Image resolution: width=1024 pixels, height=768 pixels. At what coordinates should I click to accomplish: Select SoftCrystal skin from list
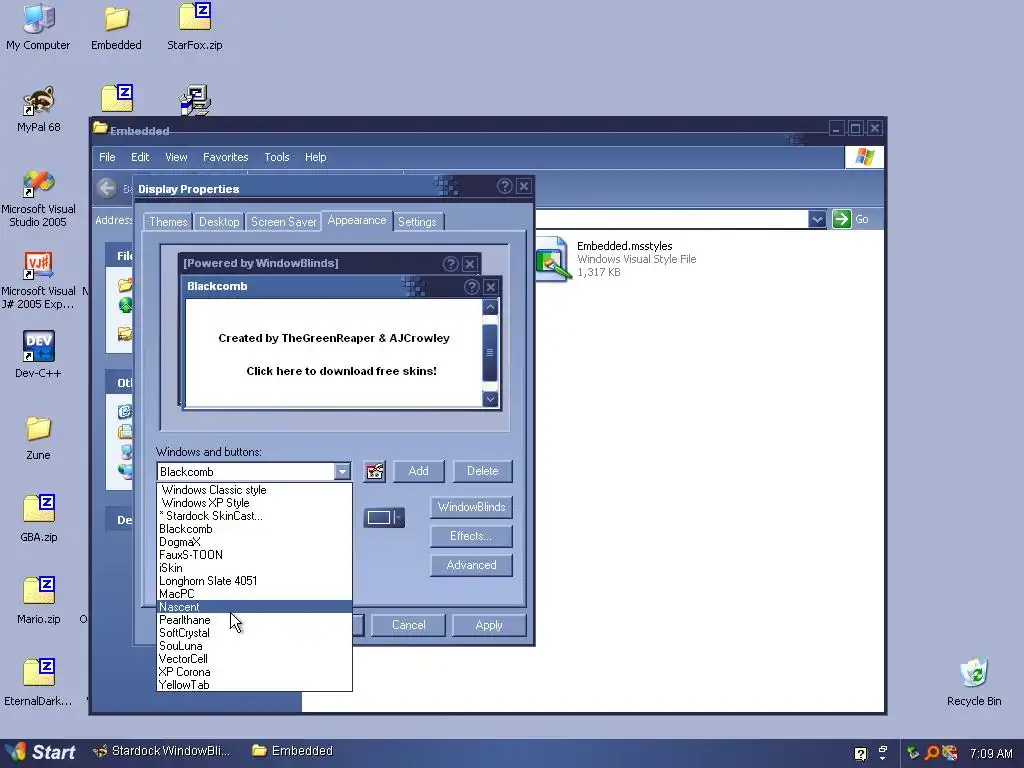coord(255,633)
